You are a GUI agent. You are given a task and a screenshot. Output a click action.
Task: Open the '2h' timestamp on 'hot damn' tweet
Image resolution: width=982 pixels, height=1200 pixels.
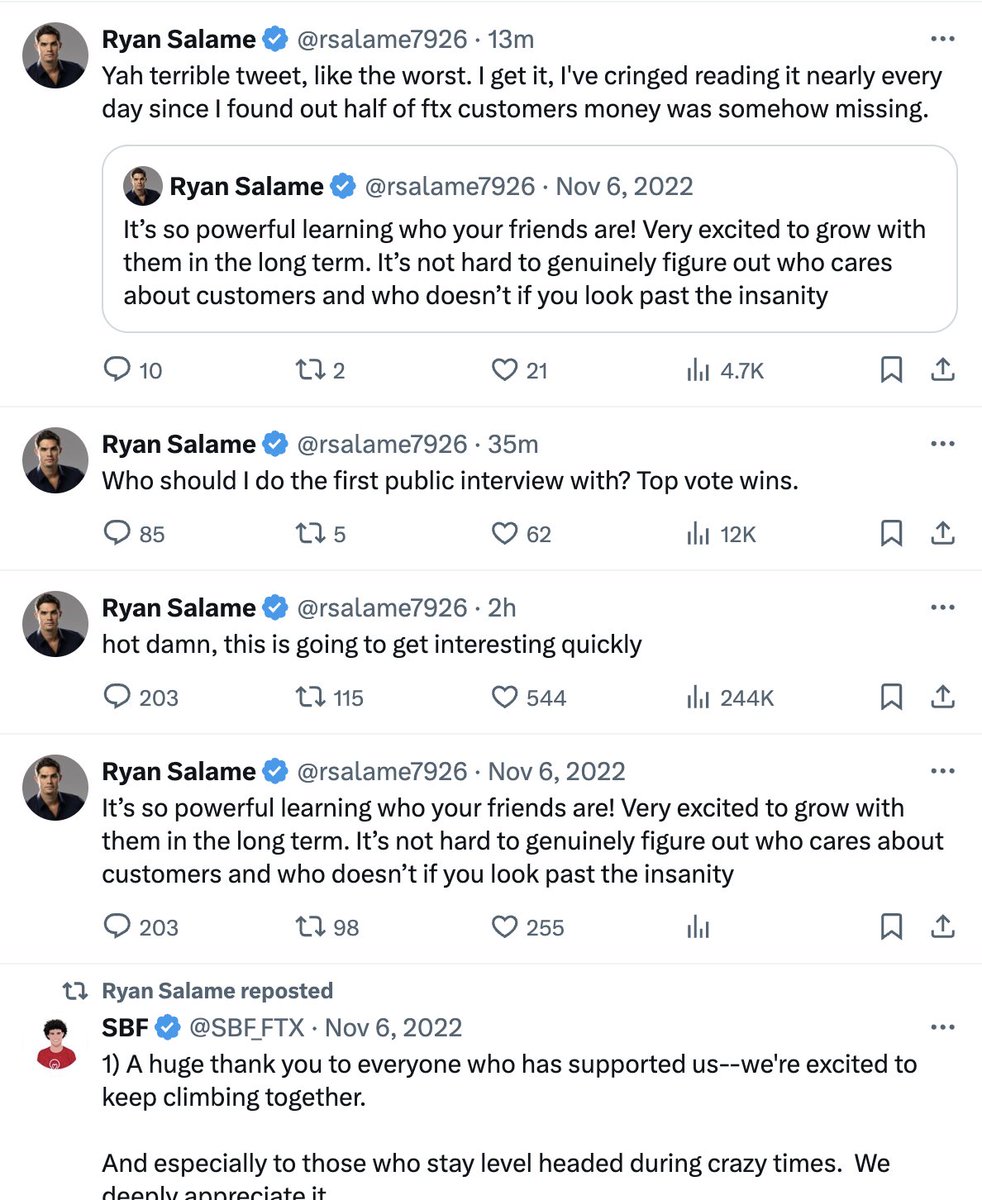pyautogui.click(x=502, y=608)
